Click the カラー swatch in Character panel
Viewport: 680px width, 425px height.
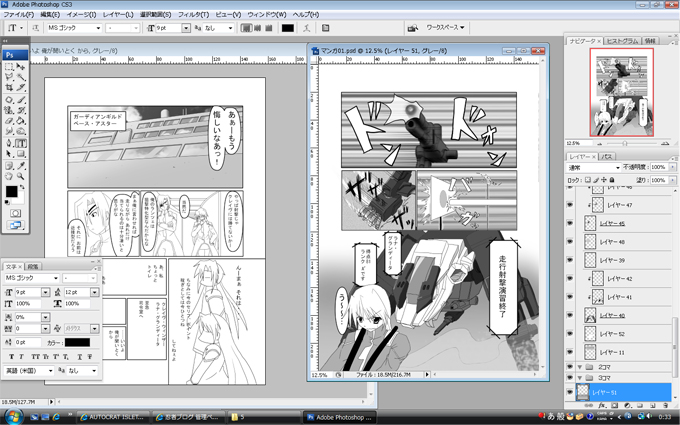tap(77, 343)
